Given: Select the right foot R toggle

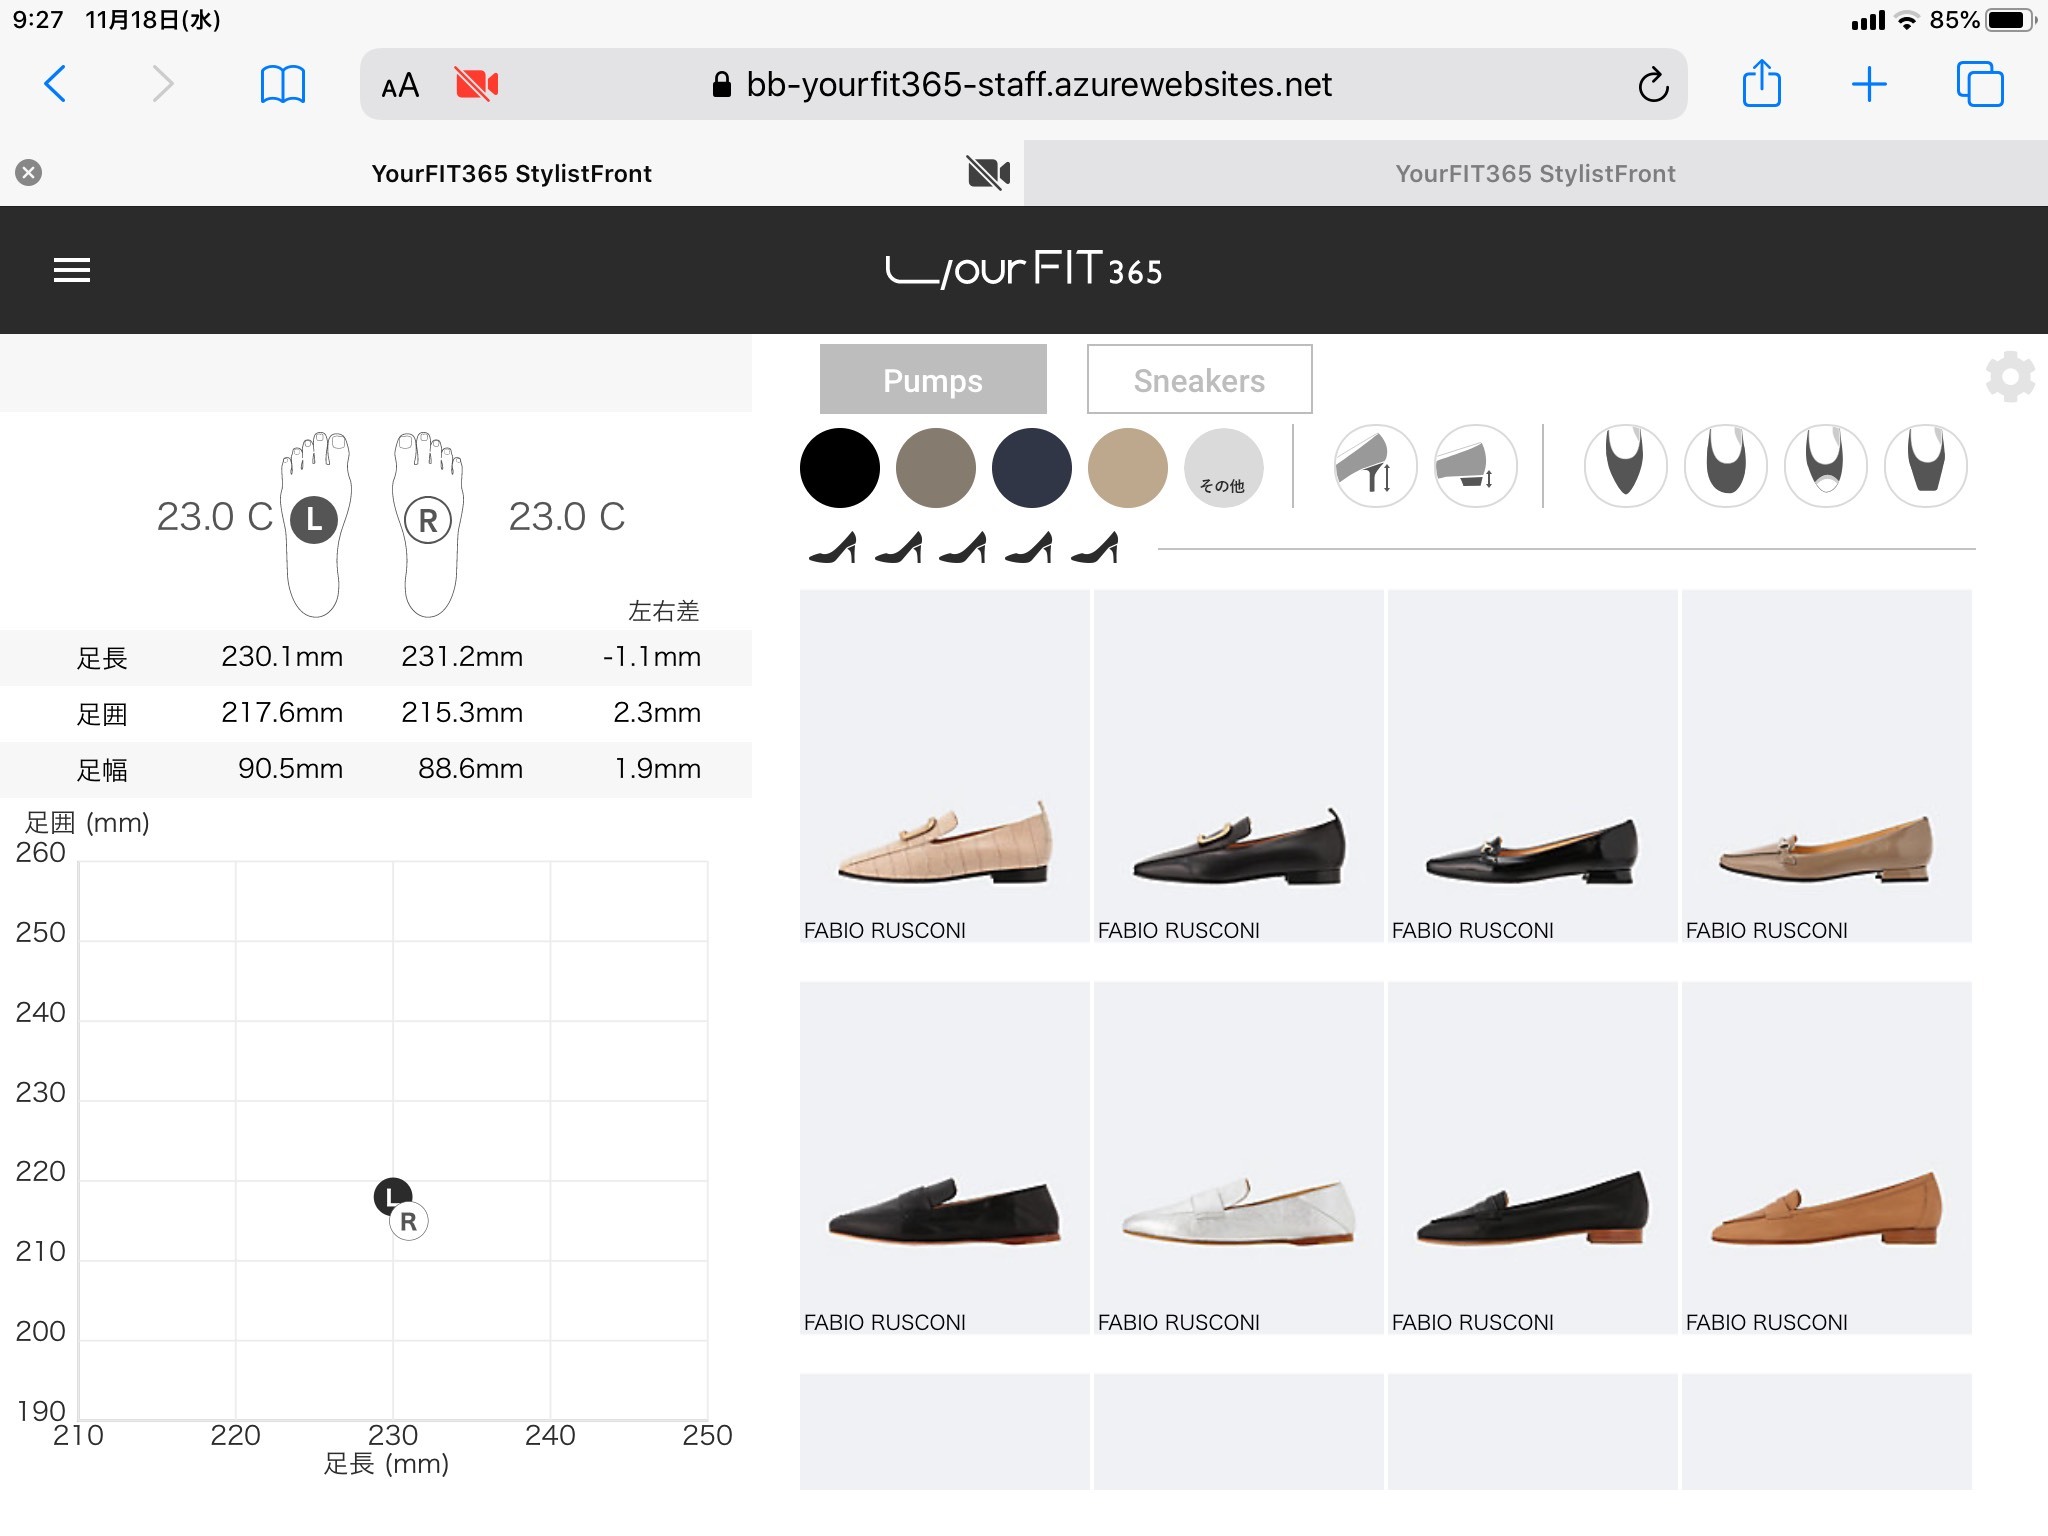Looking at the screenshot, I should tap(428, 520).
